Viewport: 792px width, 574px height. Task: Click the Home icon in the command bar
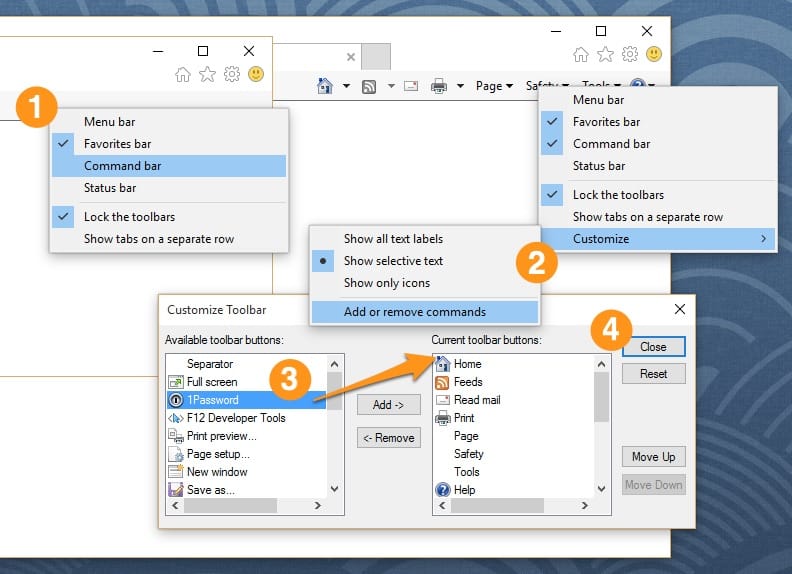(x=324, y=86)
